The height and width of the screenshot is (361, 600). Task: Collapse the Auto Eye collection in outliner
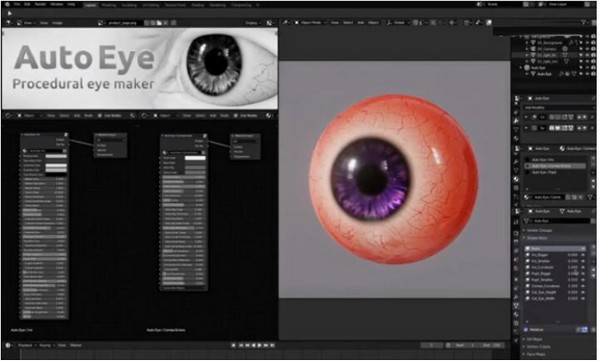point(521,68)
